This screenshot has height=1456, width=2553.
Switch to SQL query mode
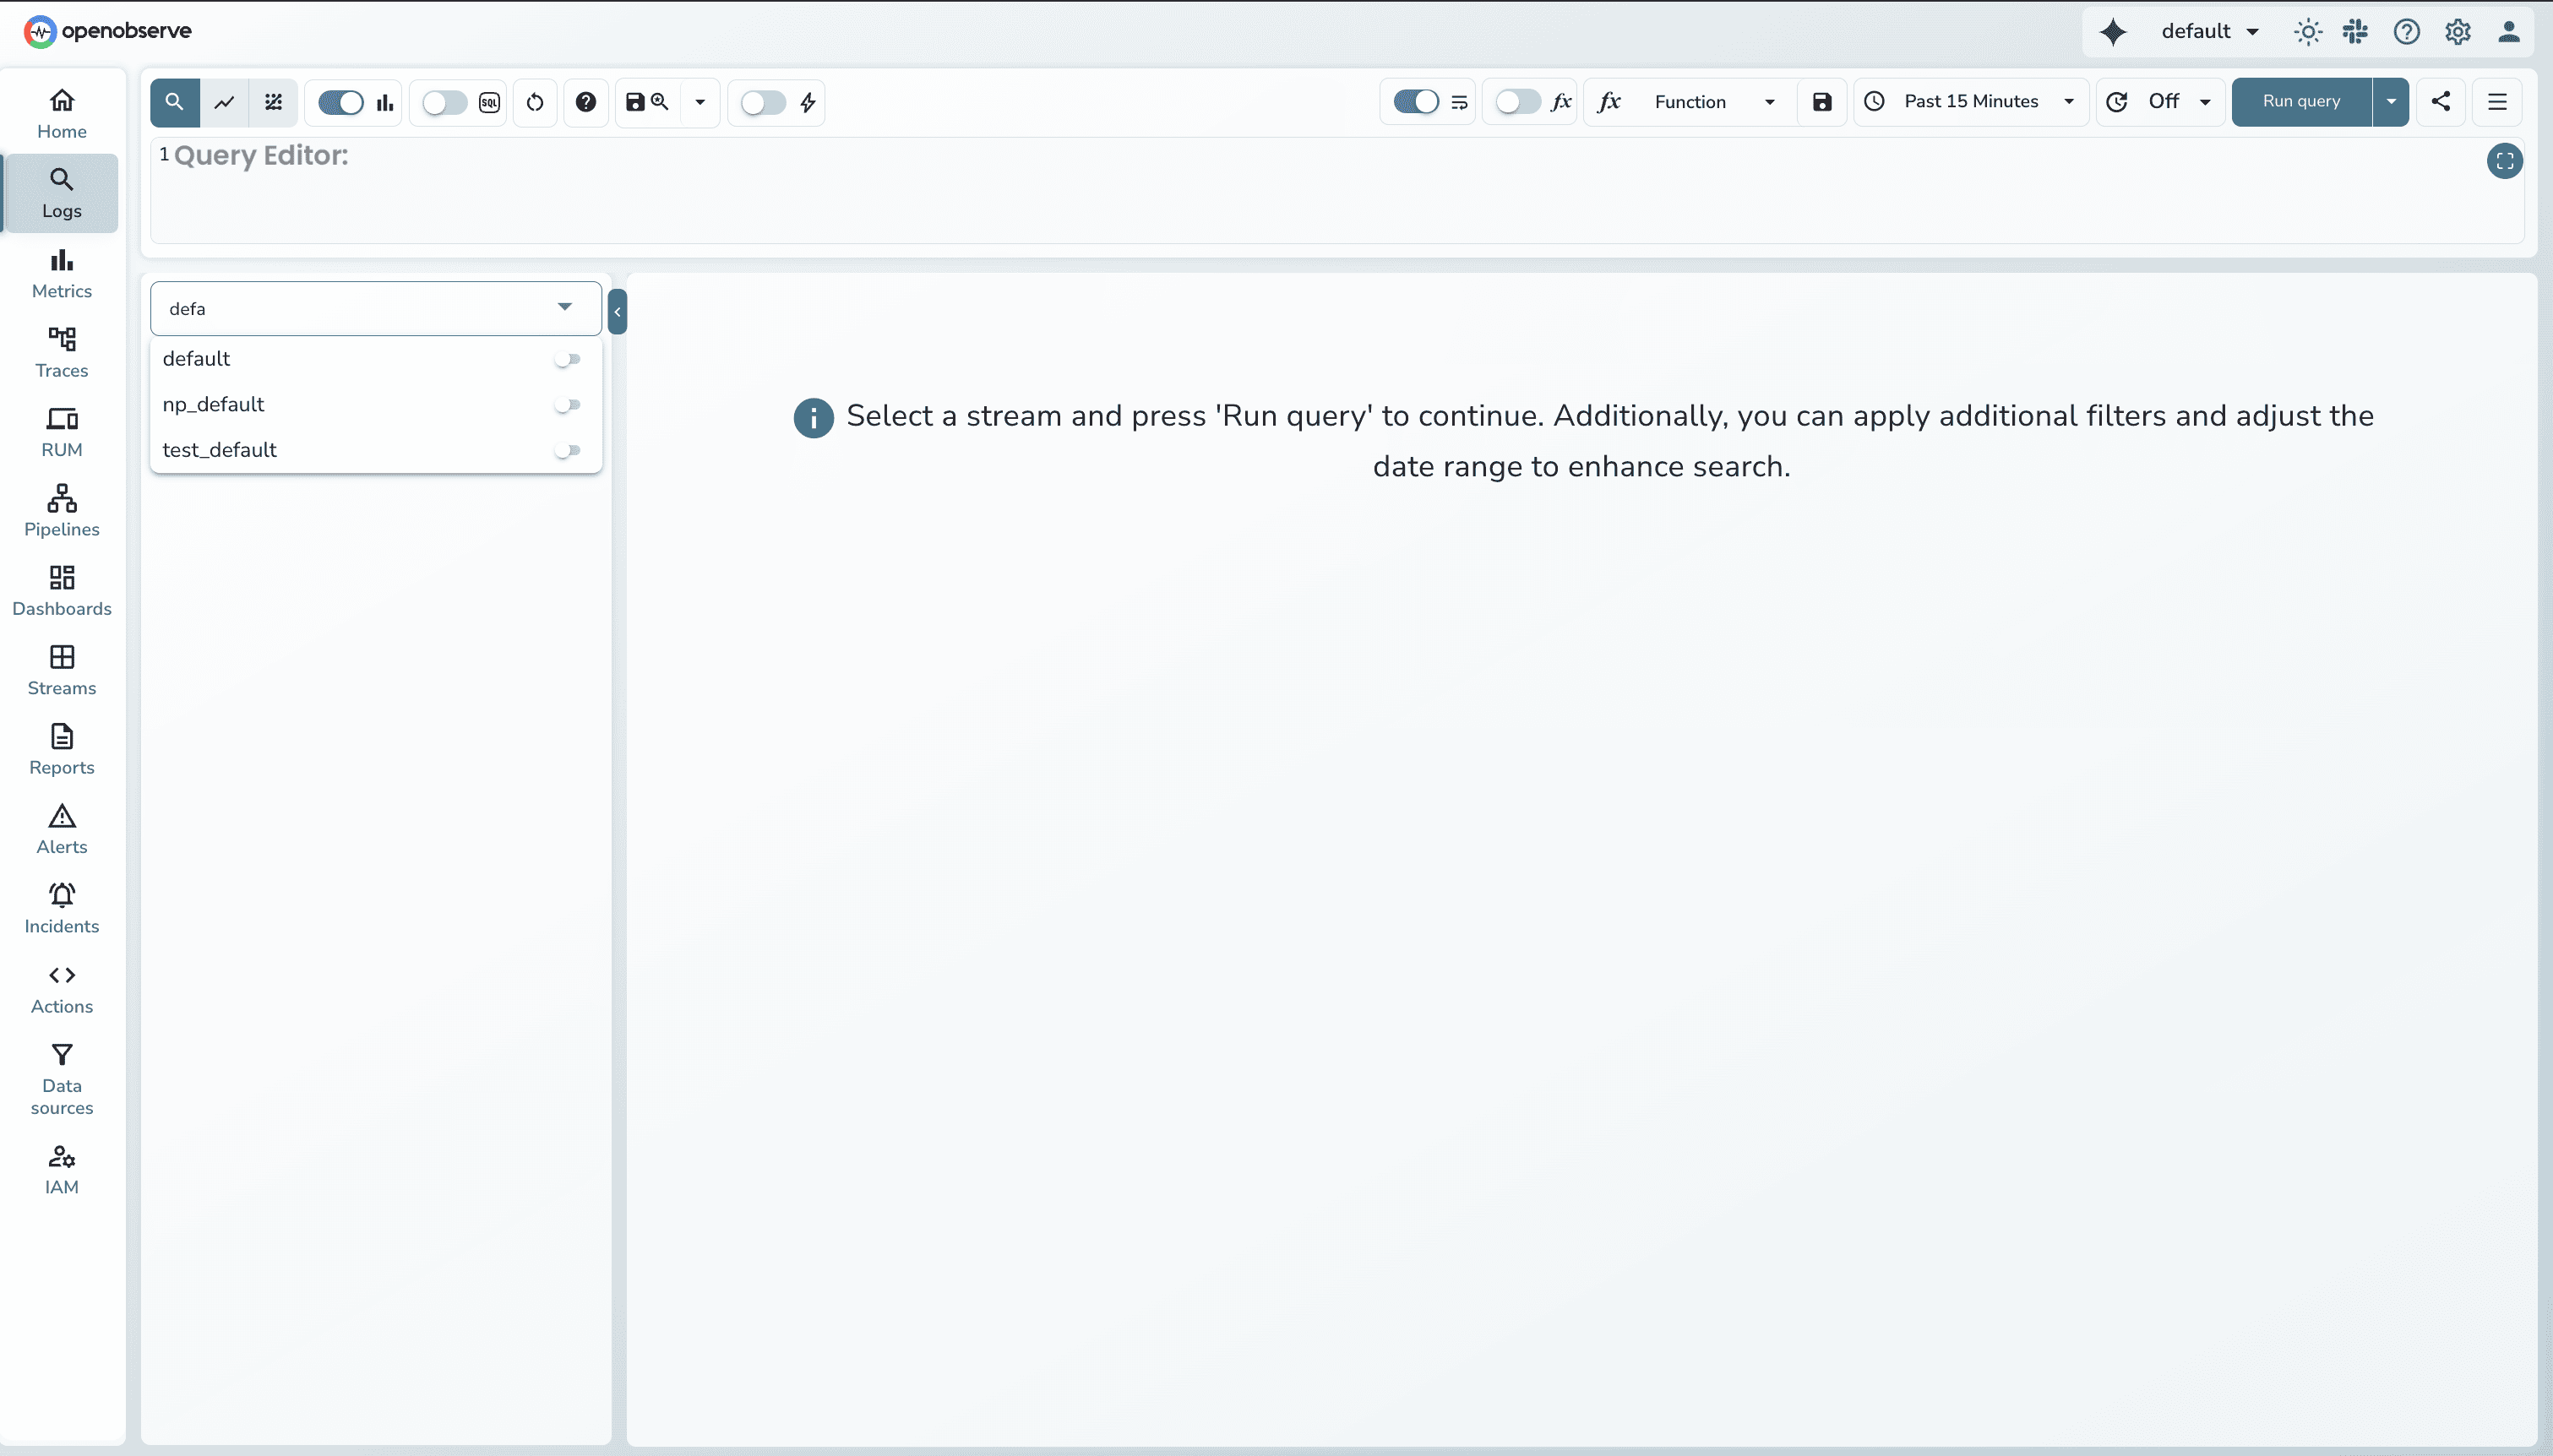444,102
